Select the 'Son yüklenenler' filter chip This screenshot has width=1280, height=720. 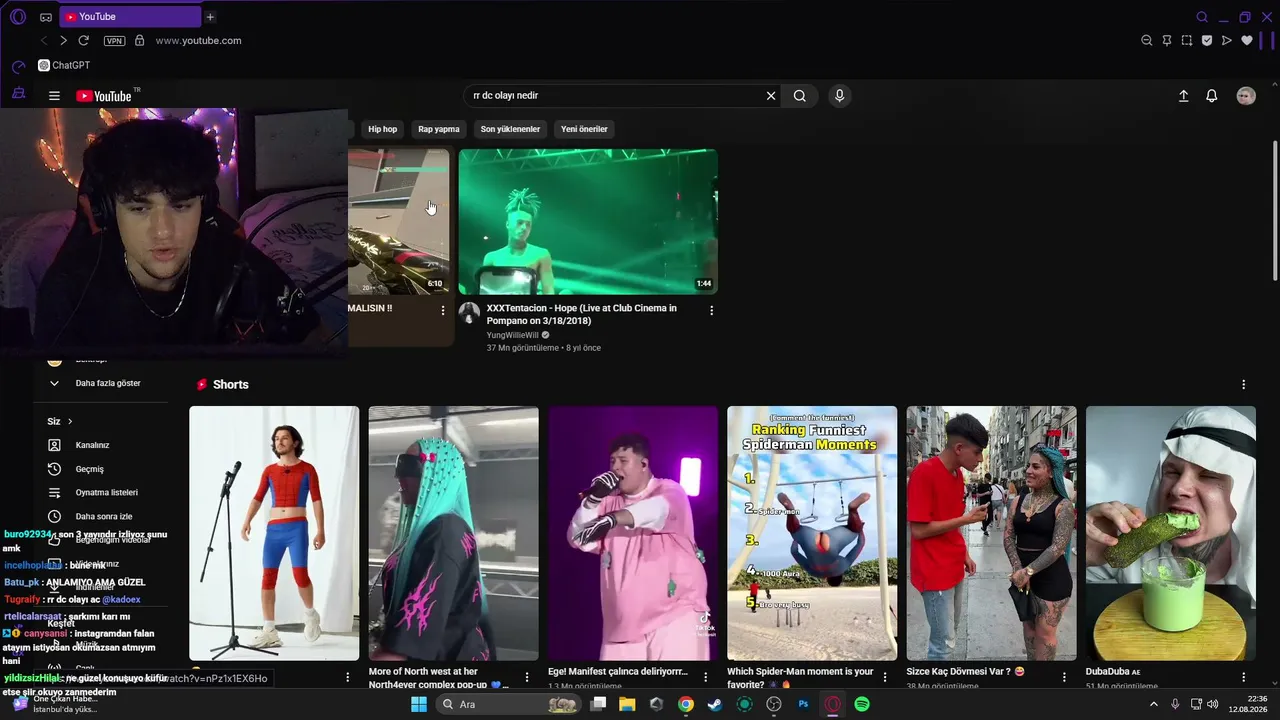510,129
